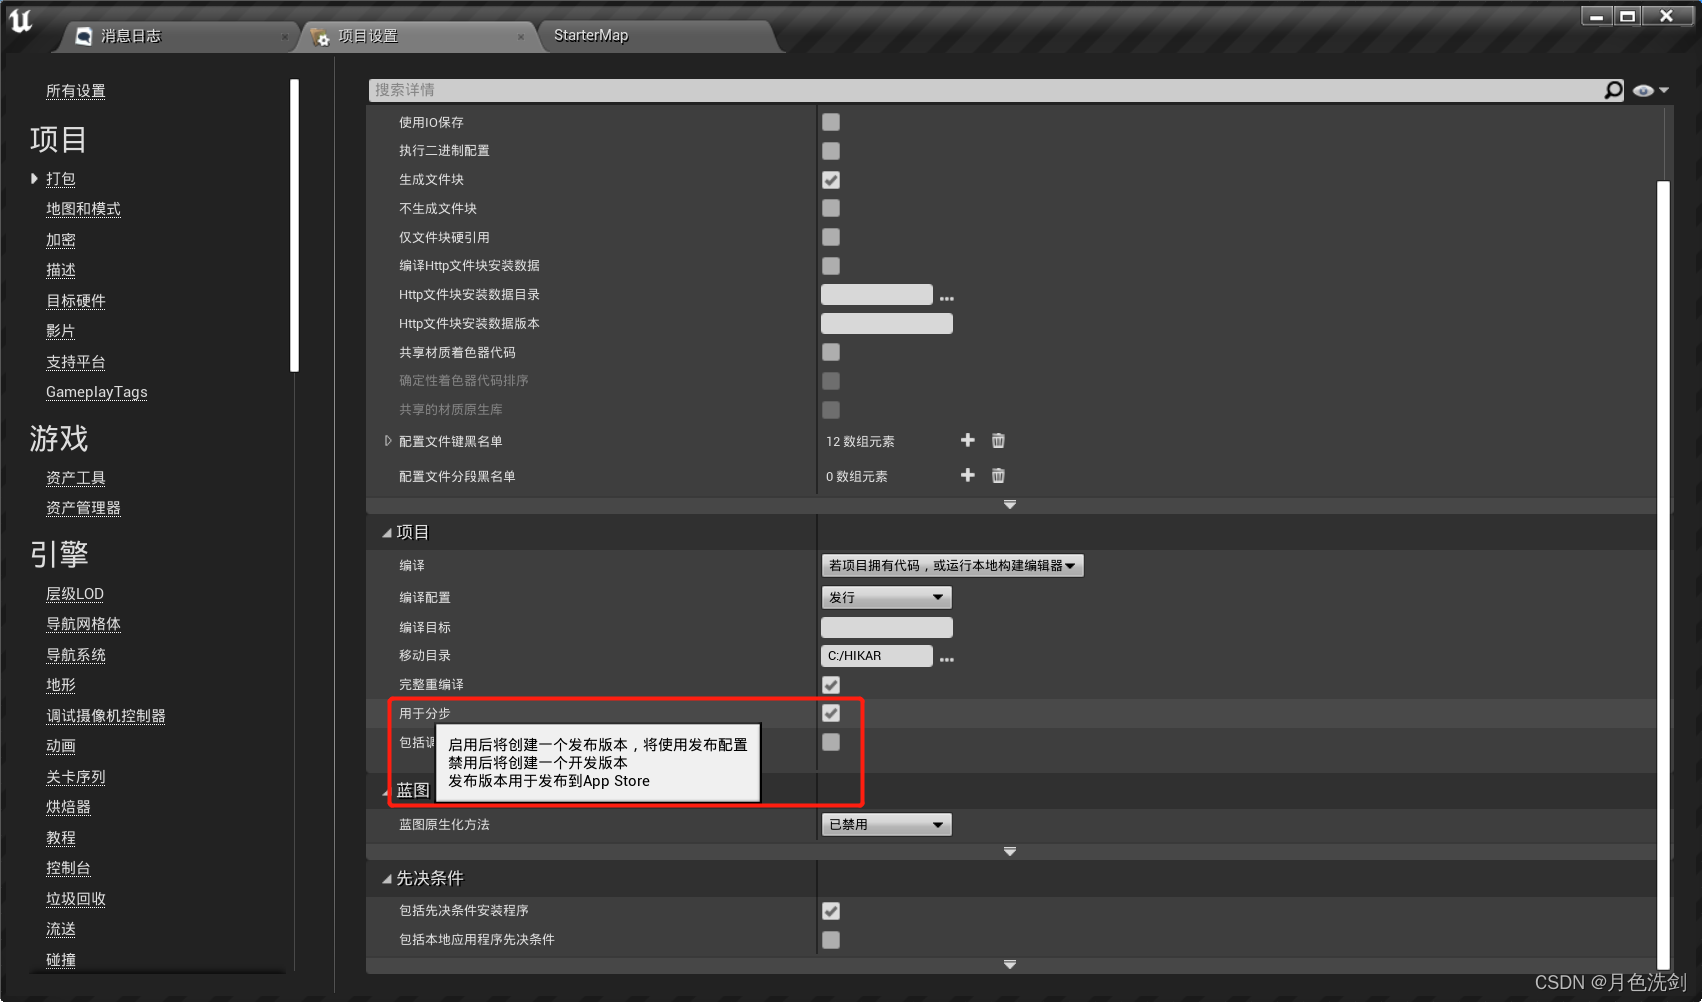Close the 项目设置 tab
The height and width of the screenshot is (1002, 1702).
pyautogui.click(x=521, y=37)
